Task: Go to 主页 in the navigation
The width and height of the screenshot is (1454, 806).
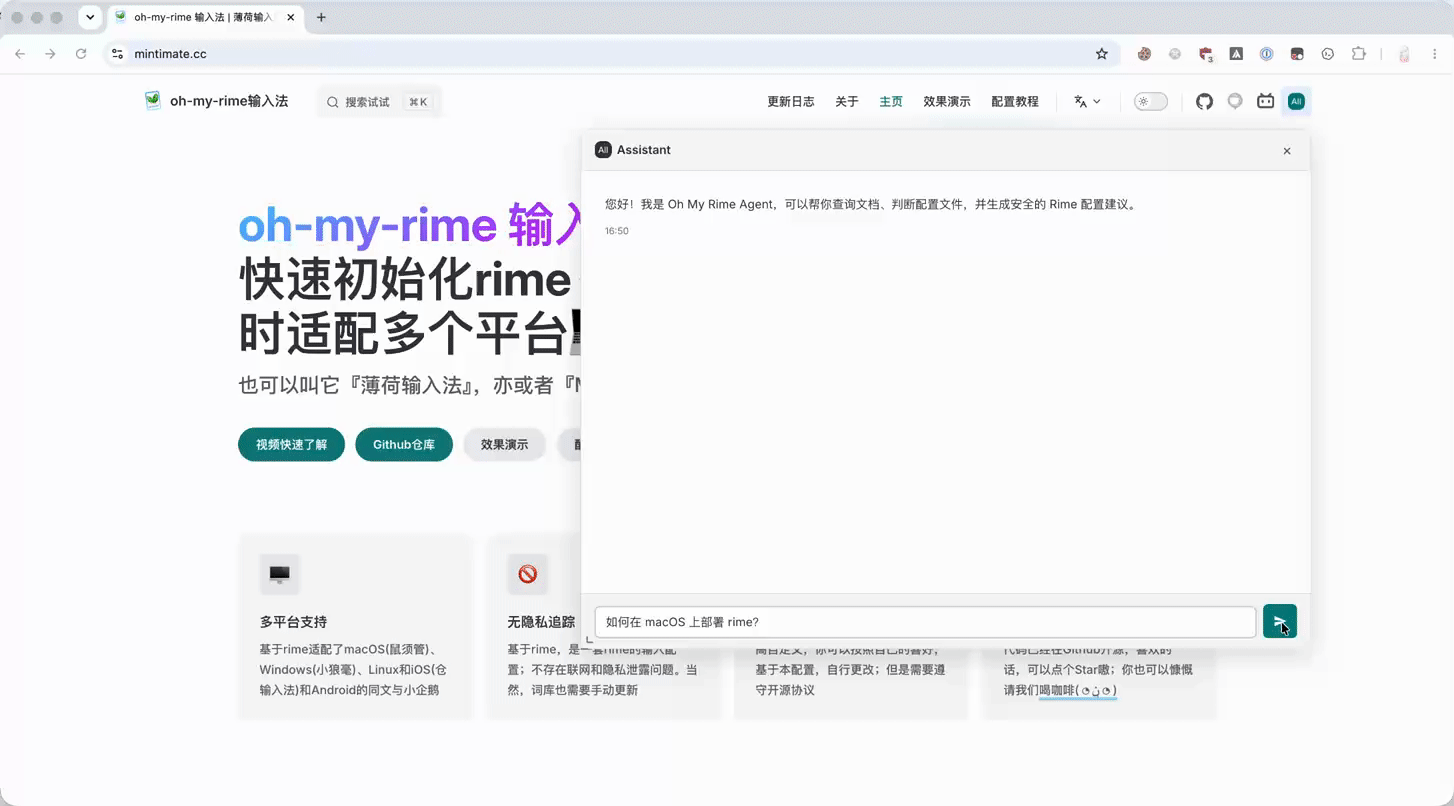Action: 891,101
